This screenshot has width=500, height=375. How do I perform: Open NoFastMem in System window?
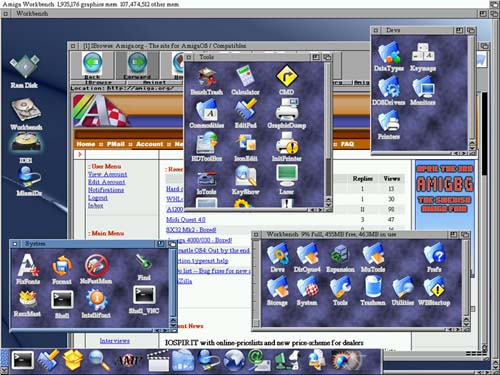96,269
